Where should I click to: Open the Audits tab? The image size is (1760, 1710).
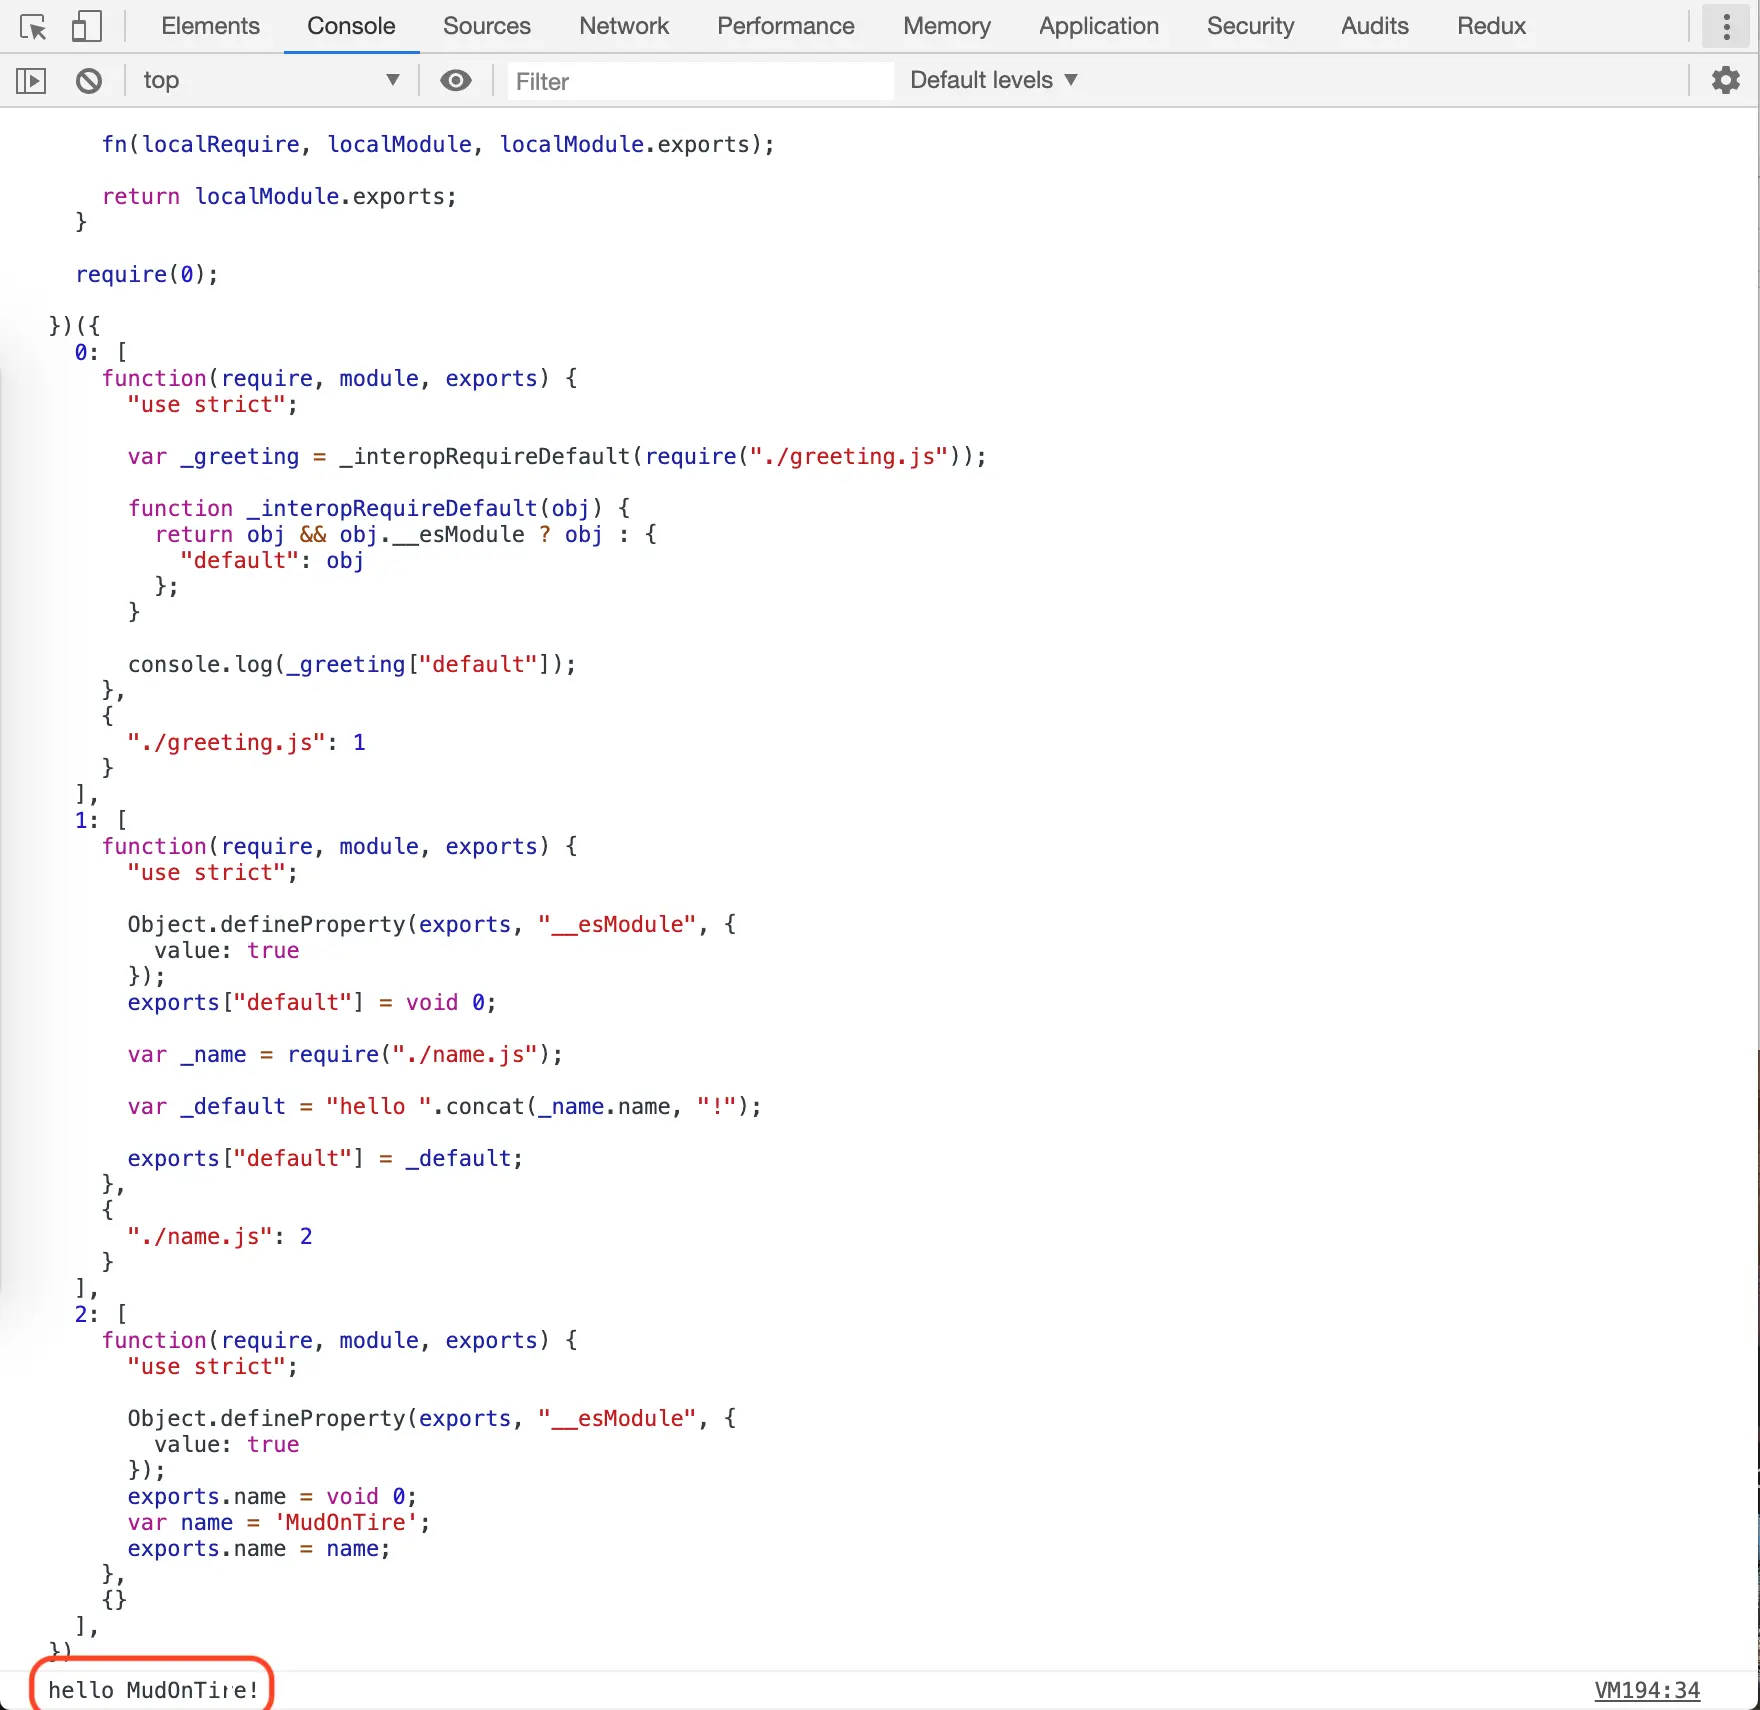[1375, 26]
